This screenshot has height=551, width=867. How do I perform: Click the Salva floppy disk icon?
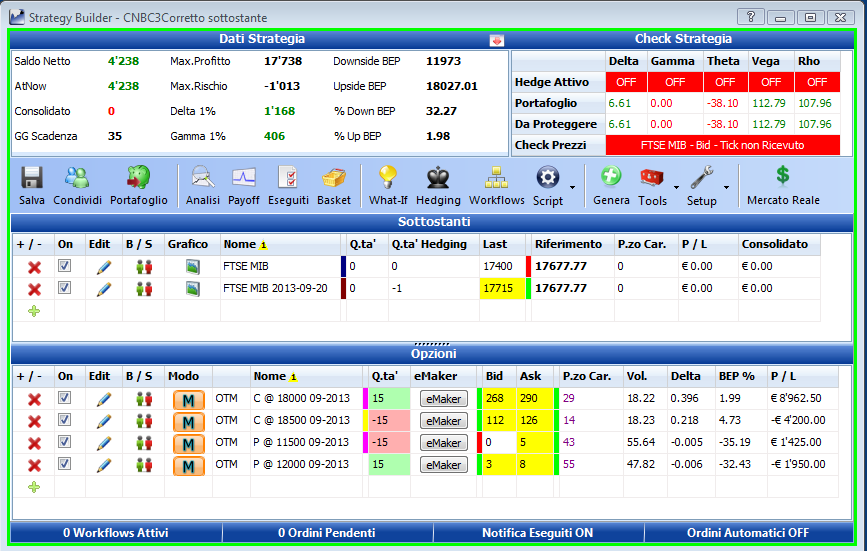click(32, 179)
